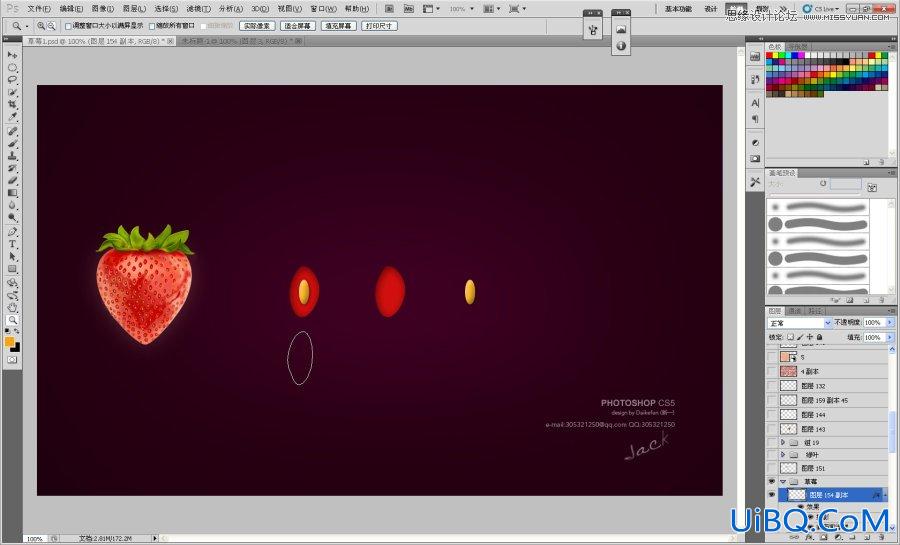The width and height of the screenshot is (900, 545).
Task: Enable zoom all windows checkbox
Action: [x=152, y=26]
